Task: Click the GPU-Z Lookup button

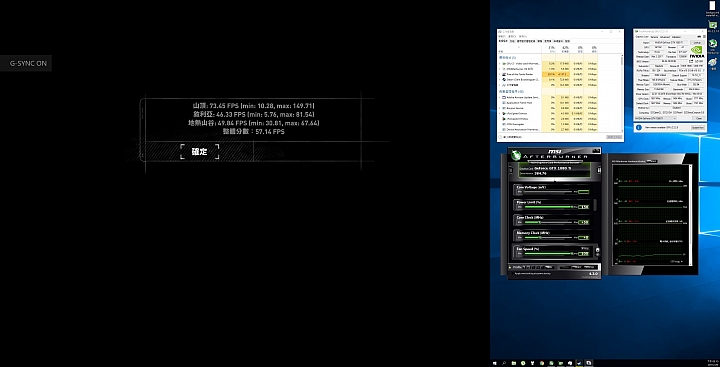Action: point(697,42)
